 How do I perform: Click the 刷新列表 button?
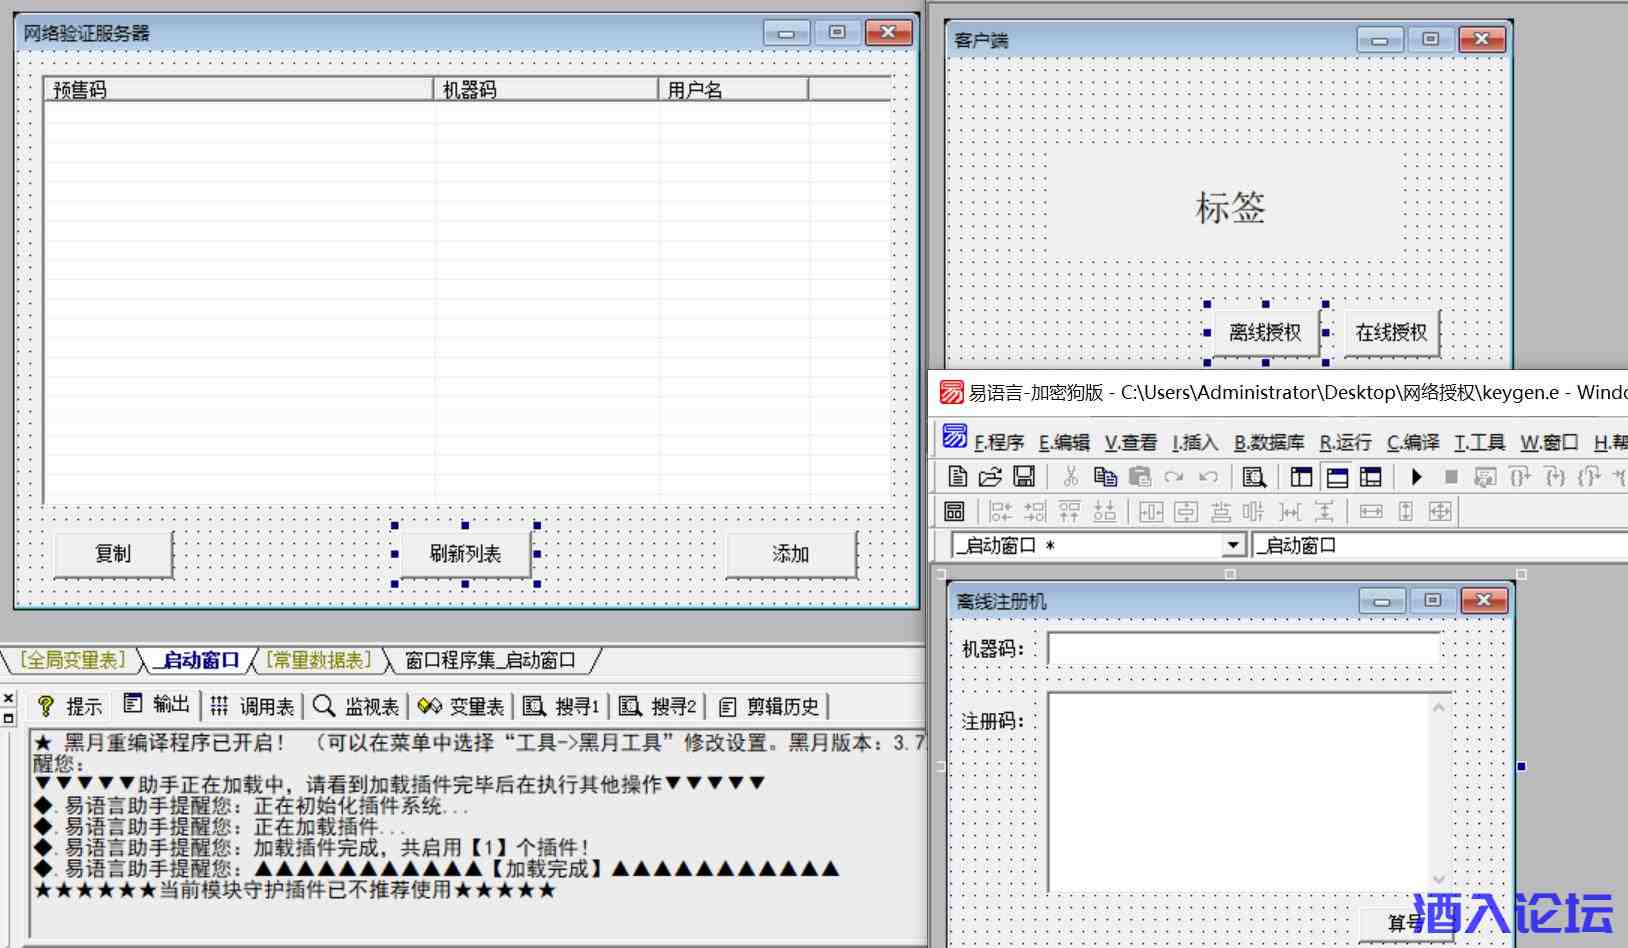click(465, 554)
